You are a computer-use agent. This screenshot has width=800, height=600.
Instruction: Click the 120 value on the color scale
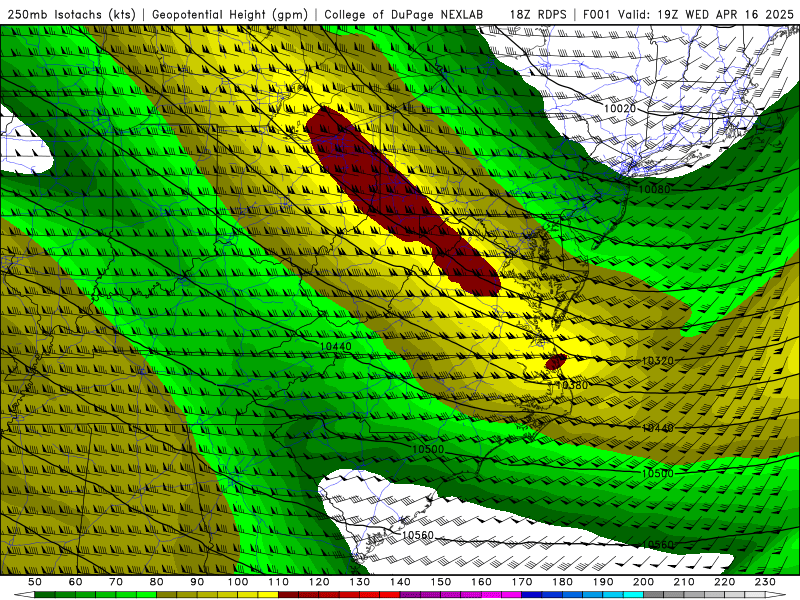coord(319,582)
